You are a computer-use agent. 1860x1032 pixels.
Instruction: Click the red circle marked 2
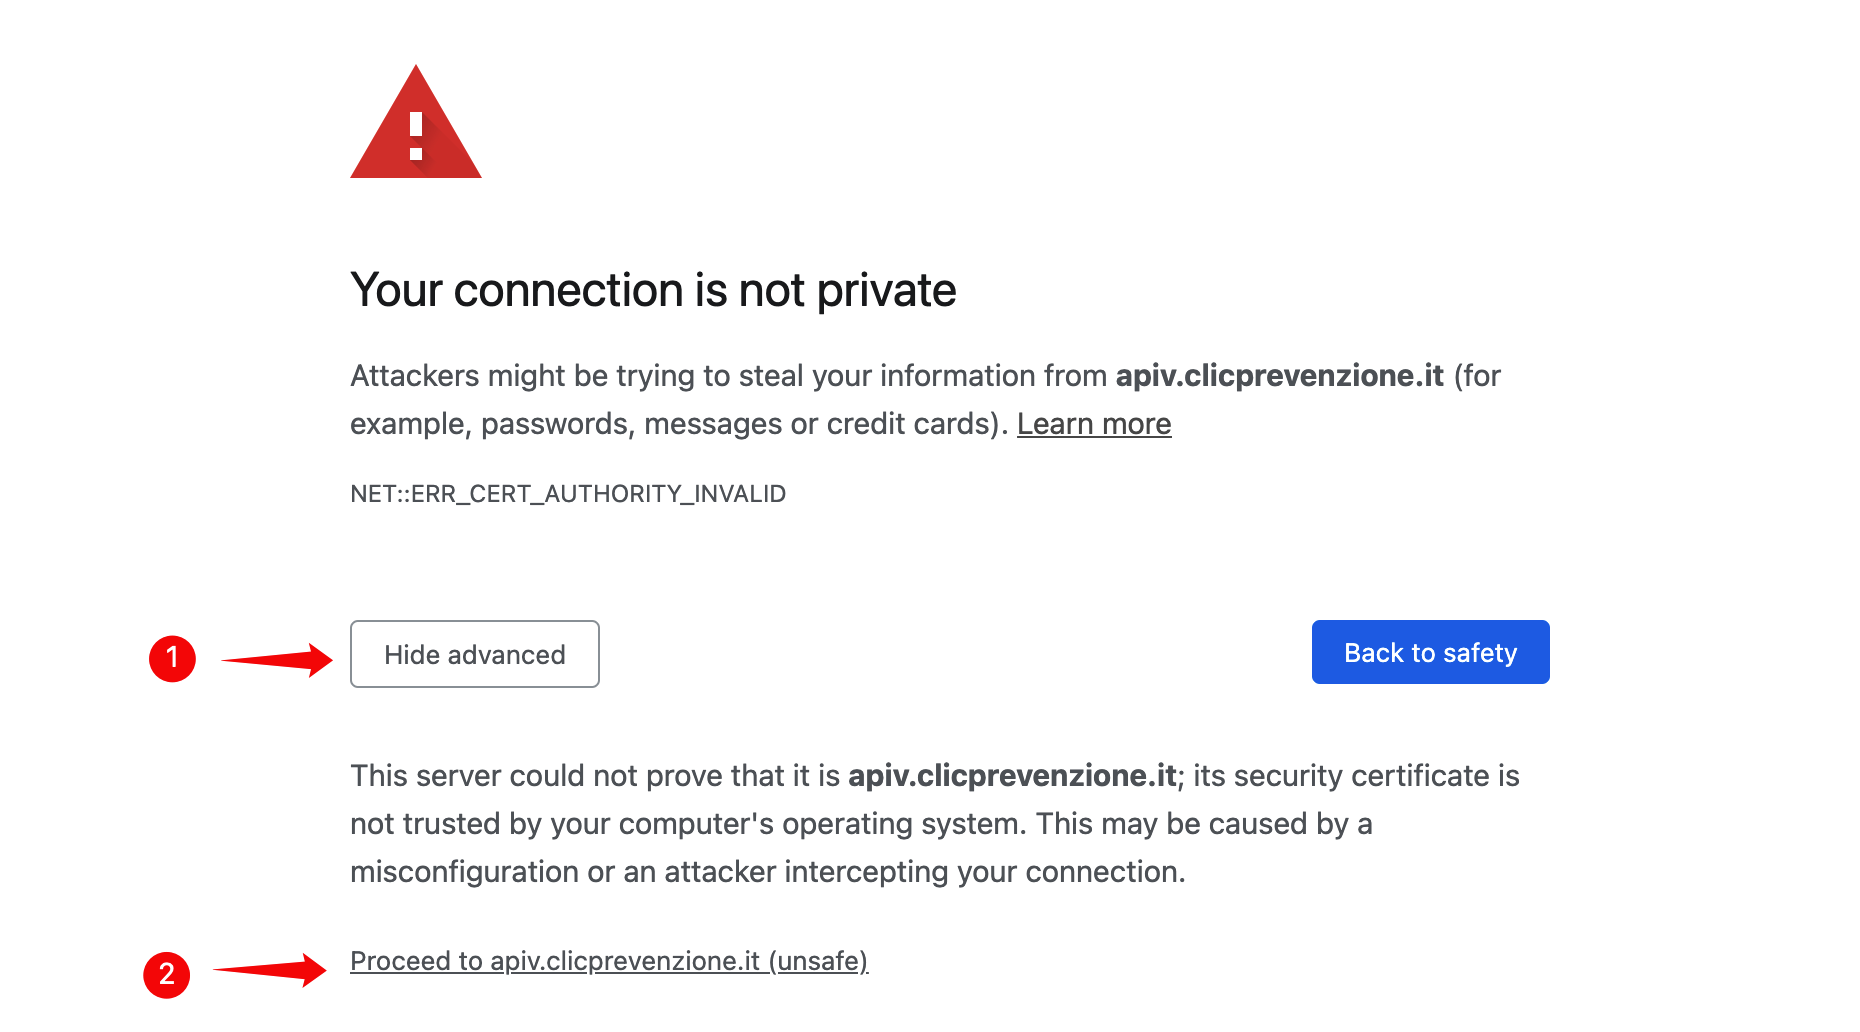[167, 974]
